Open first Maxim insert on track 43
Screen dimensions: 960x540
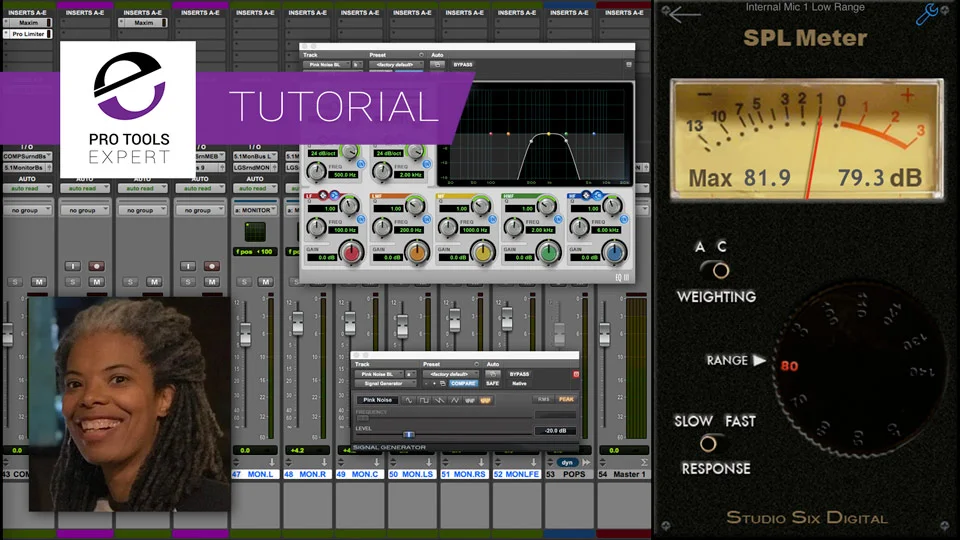pos(28,23)
